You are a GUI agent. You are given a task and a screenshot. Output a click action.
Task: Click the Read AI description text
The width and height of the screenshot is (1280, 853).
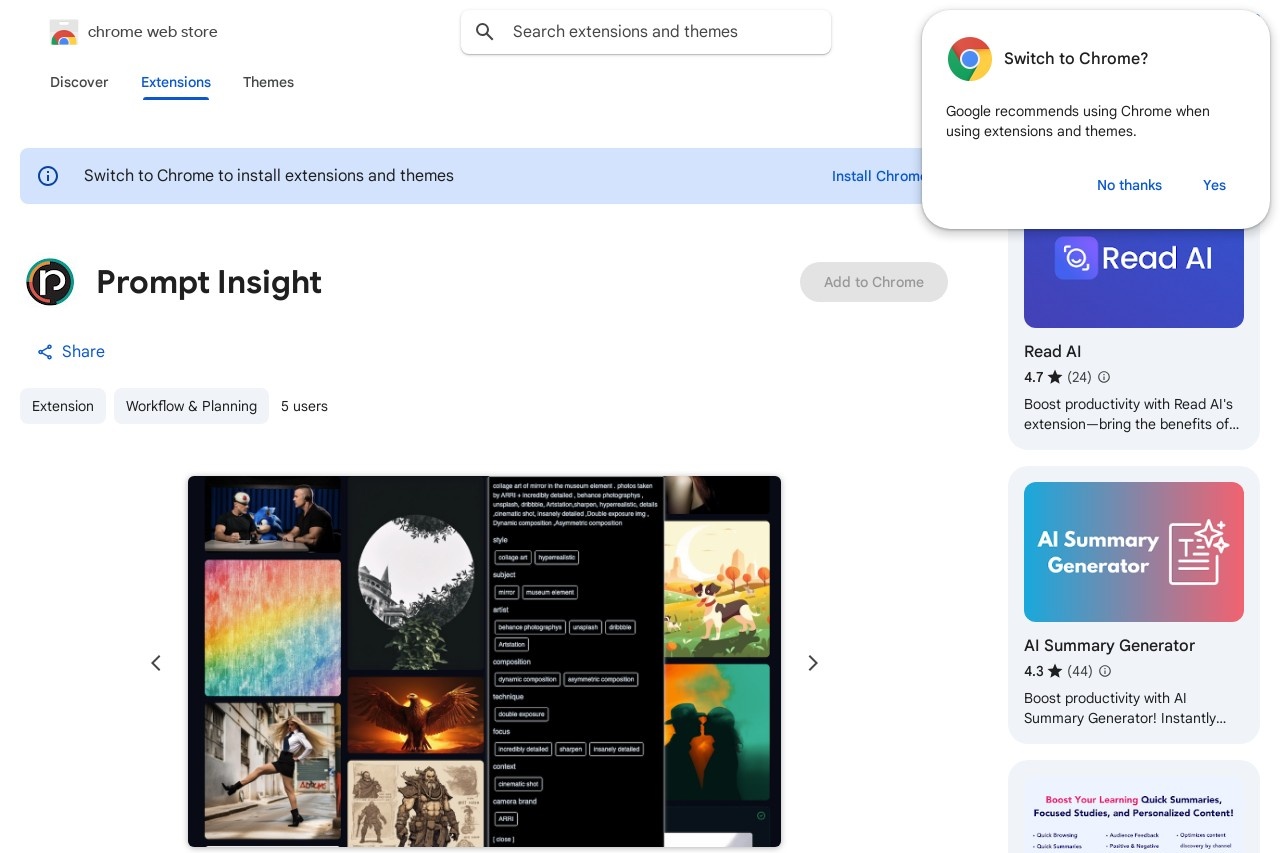[x=1131, y=414]
